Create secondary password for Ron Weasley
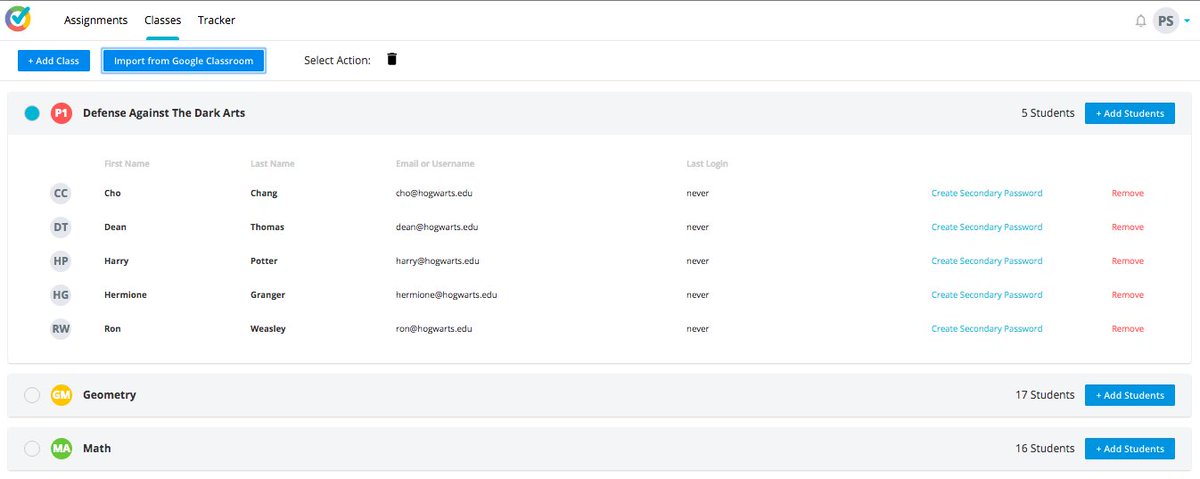 coord(987,329)
